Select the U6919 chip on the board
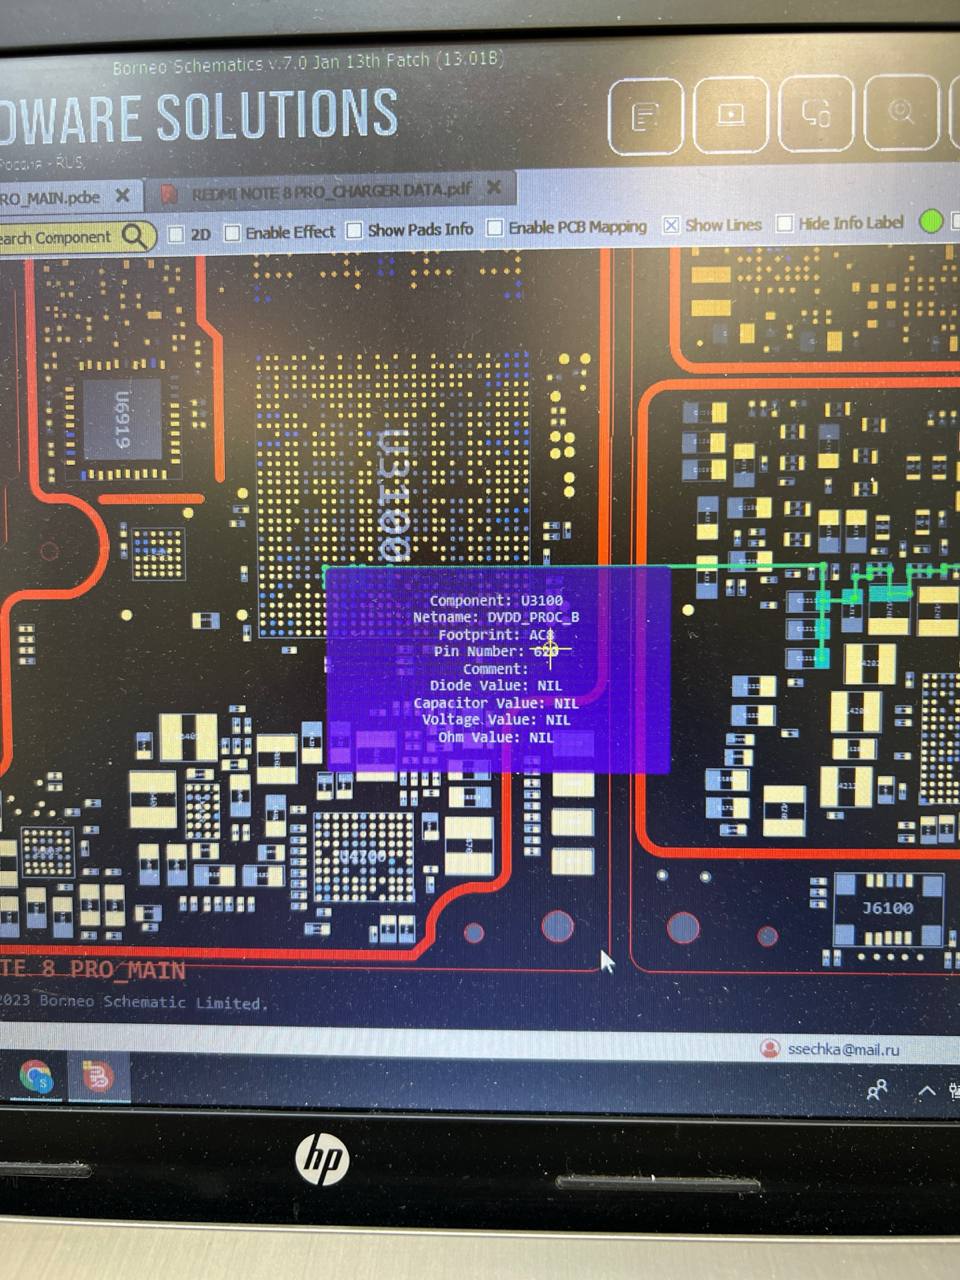 tap(121, 420)
